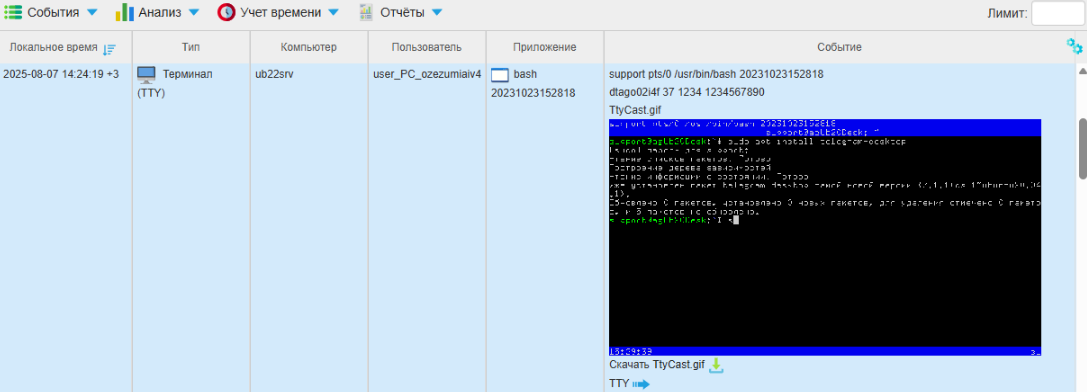The width and height of the screenshot is (1087, 392).
Task: Expand the dropdown arrow next to Анализ
Action: coord(193,12)
